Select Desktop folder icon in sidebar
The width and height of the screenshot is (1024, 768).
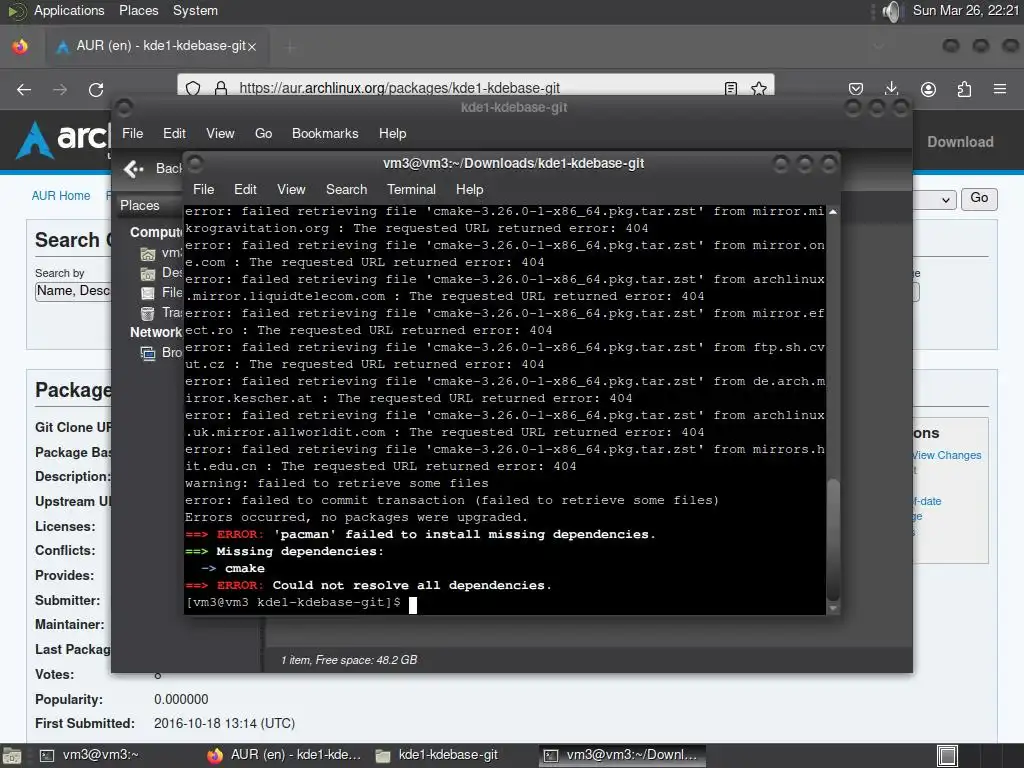148,274
